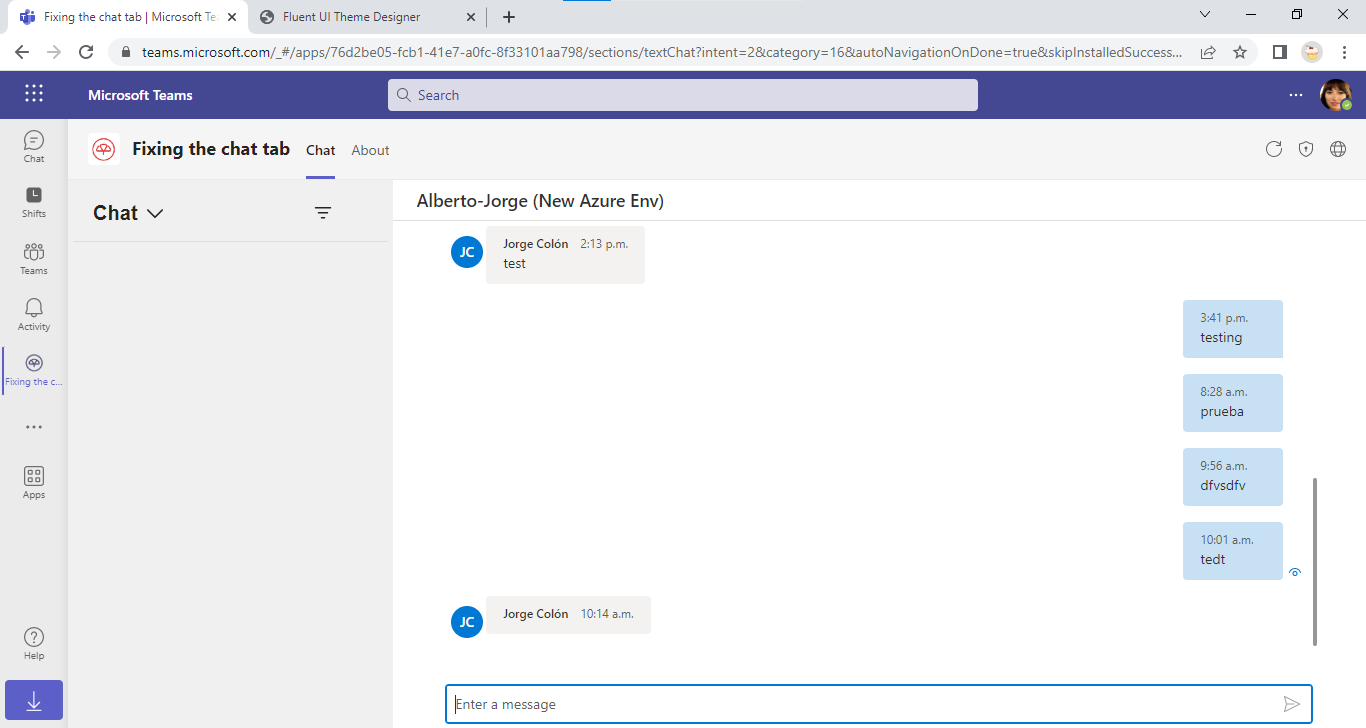Open Help from the sidebar
This screenshot has width=1366, height=728.
click(33, 640)
